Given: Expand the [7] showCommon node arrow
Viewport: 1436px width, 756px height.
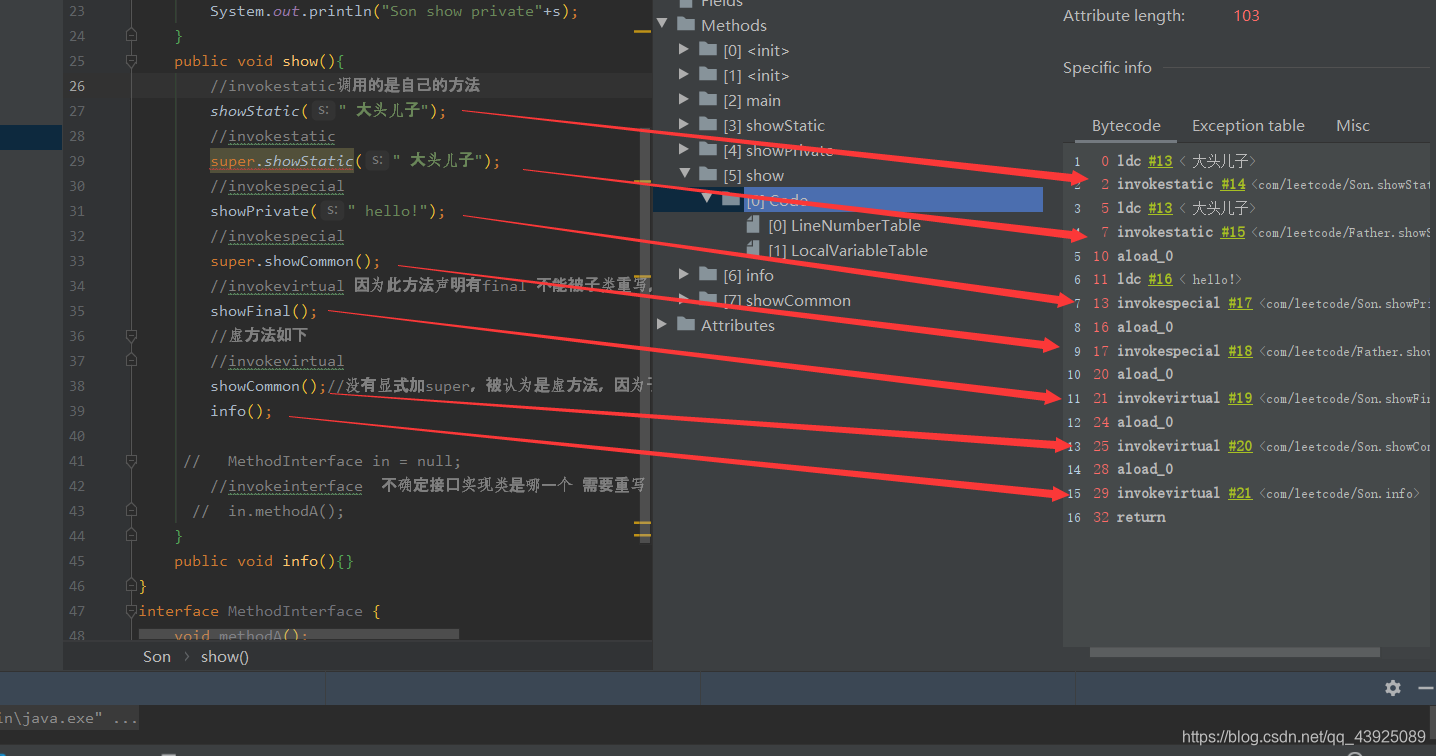Looking at the screenshot, I should click(684, 300).
